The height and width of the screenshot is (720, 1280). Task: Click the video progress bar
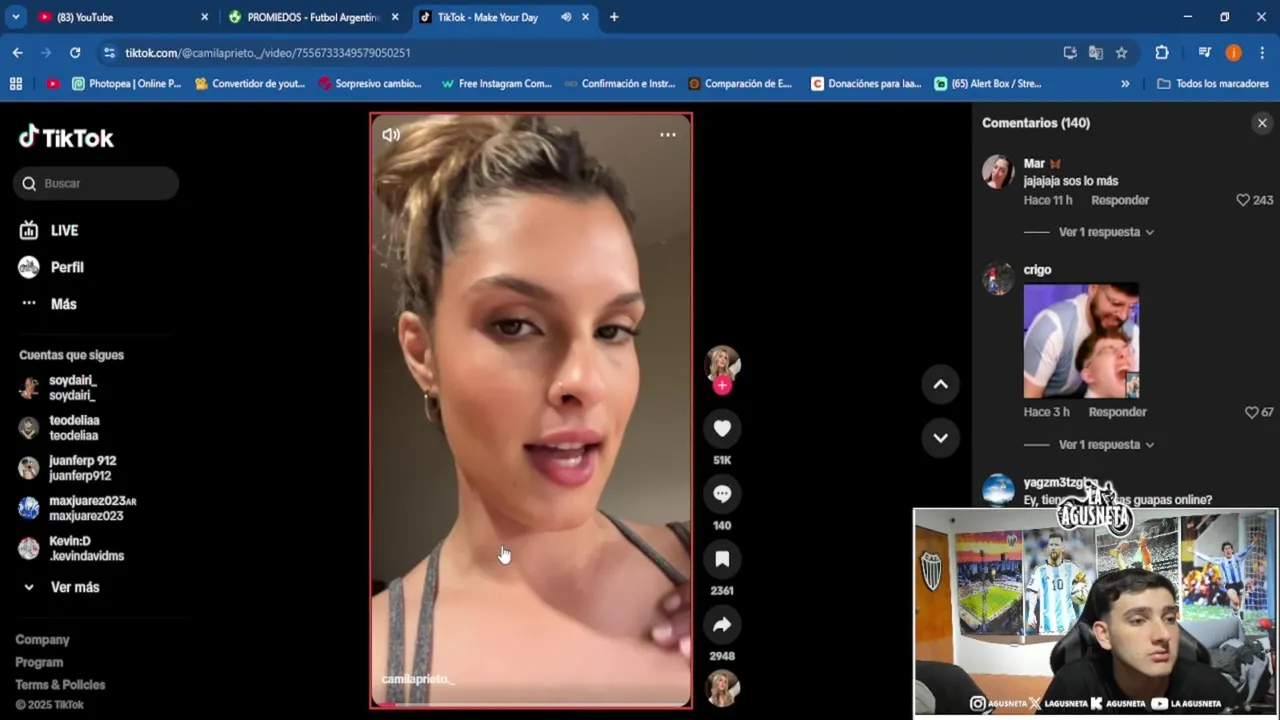click(531, 704)
